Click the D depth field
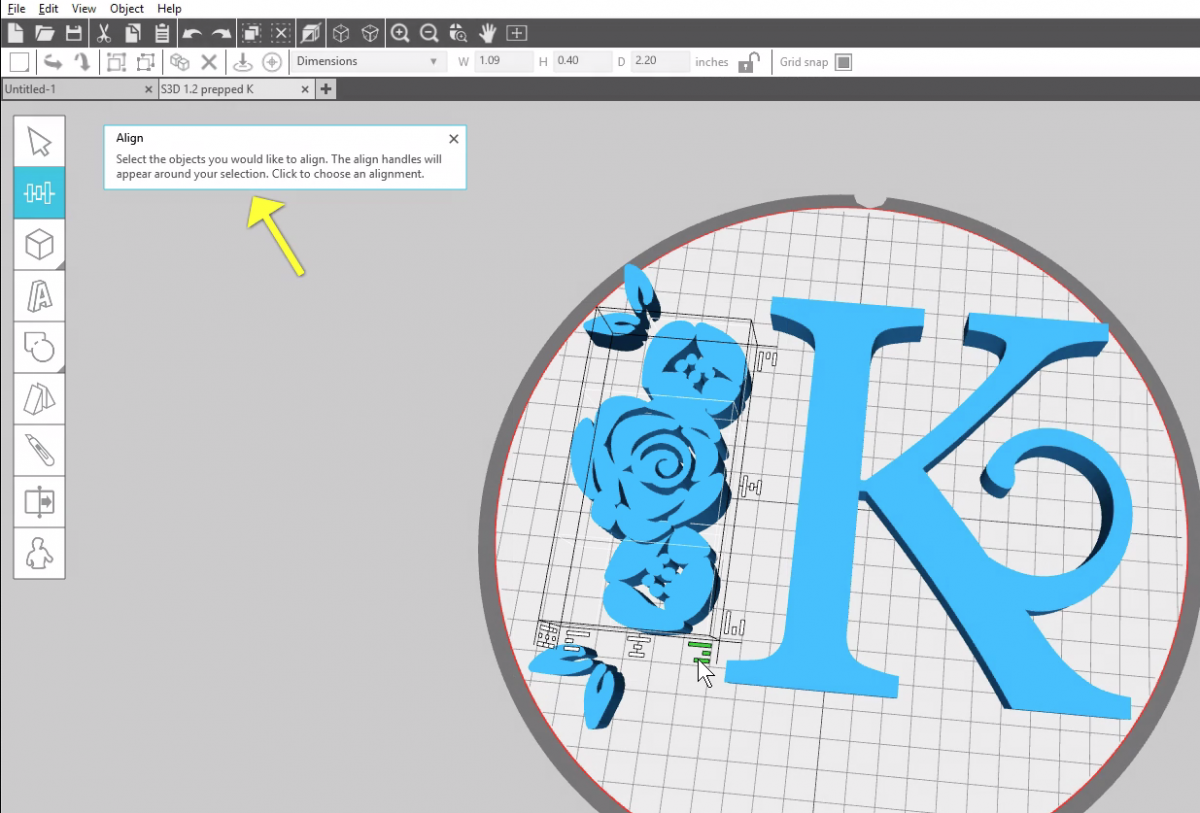Image resolution: width=1200 pixels, height=813 pixels. [x=660, y=62]
